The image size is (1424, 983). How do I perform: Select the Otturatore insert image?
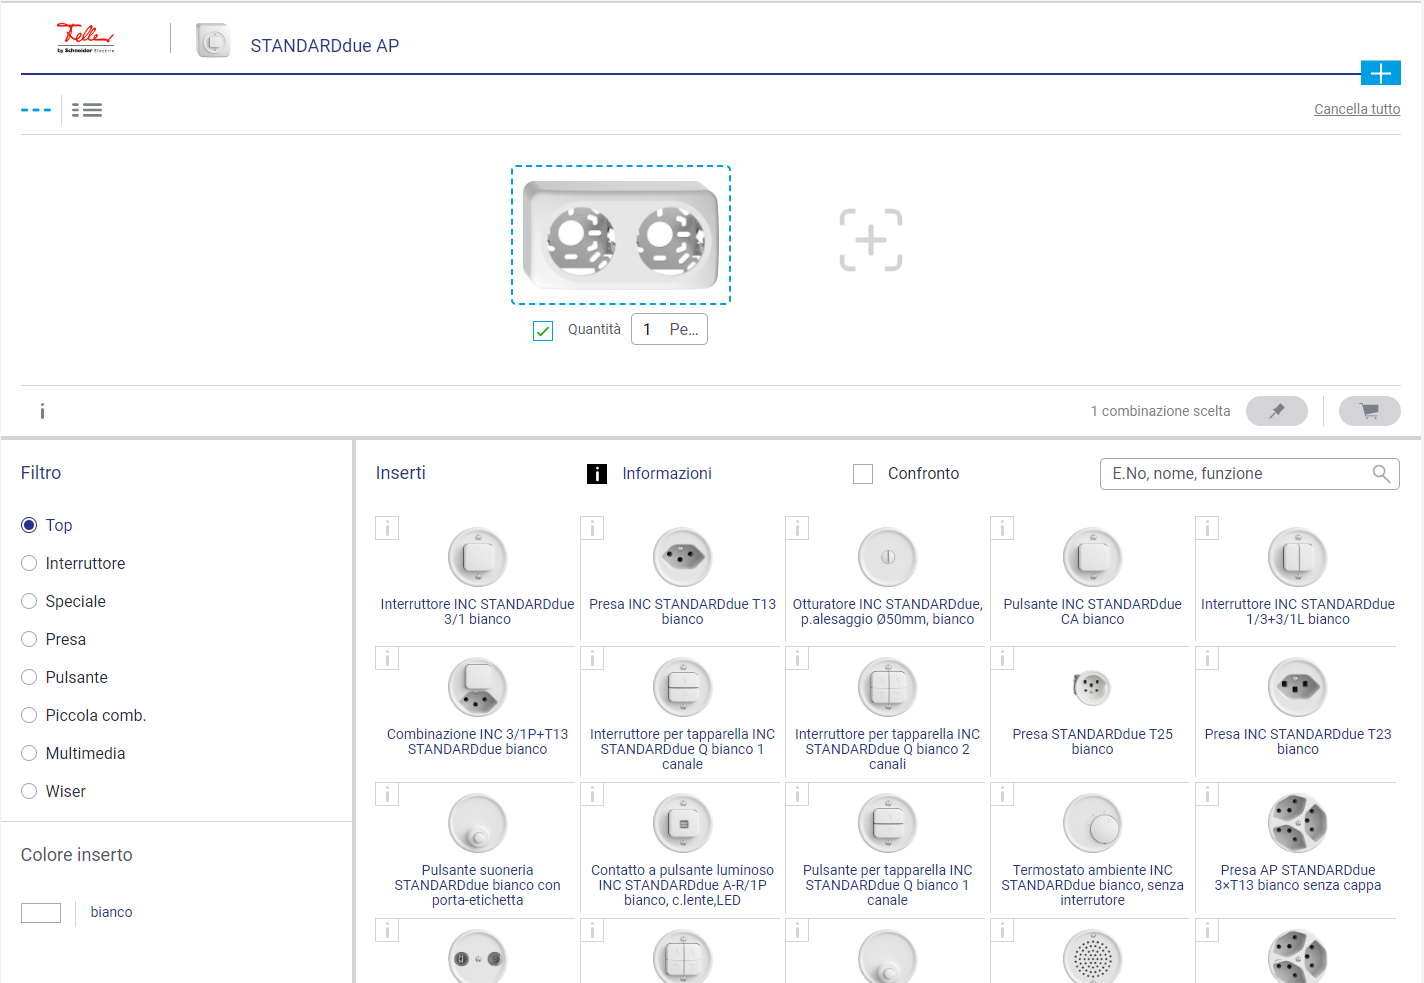pyautogui.click(x=888, y=557)
